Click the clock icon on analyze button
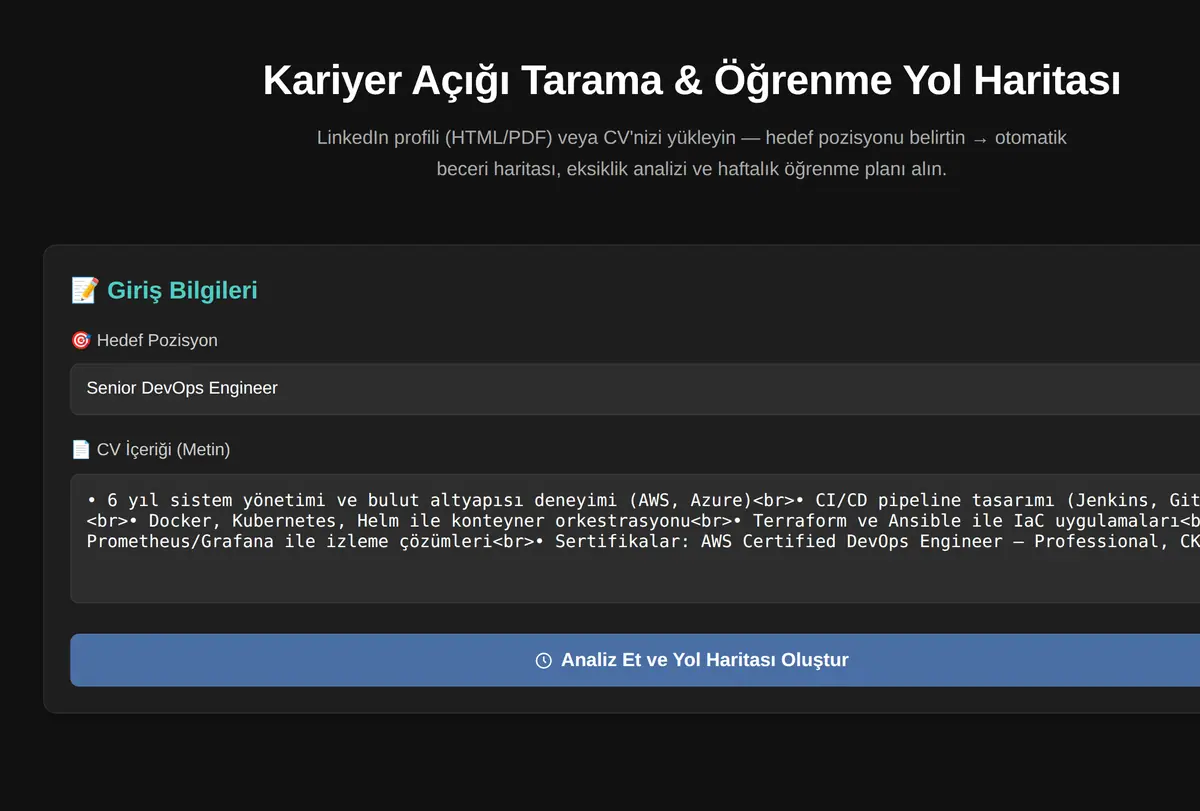Screen dimensions: 1200x811 point(544,660)
